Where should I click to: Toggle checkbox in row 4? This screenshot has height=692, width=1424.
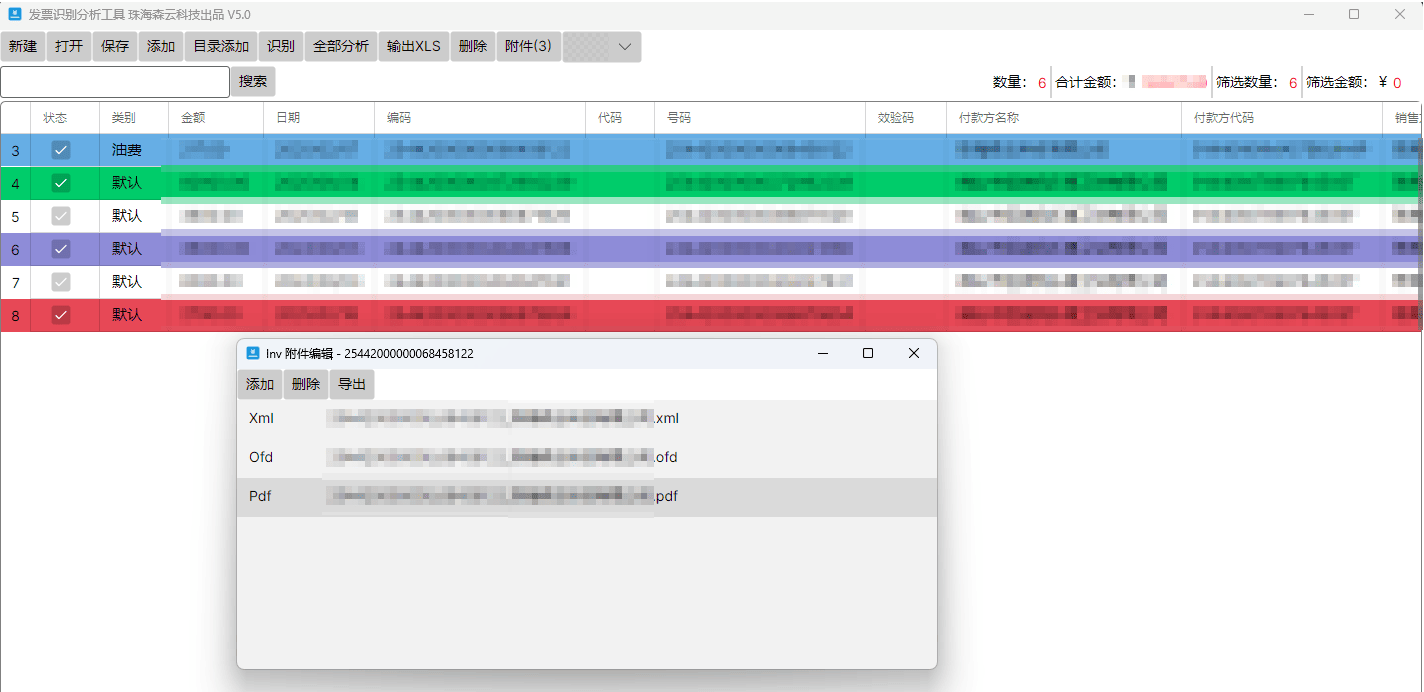click(x=61, y=183)
